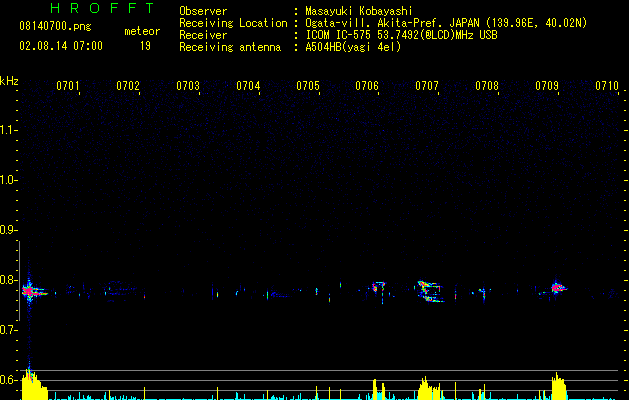
Task: Click the 0702 time marker
Action: click(x=128, y=86)
